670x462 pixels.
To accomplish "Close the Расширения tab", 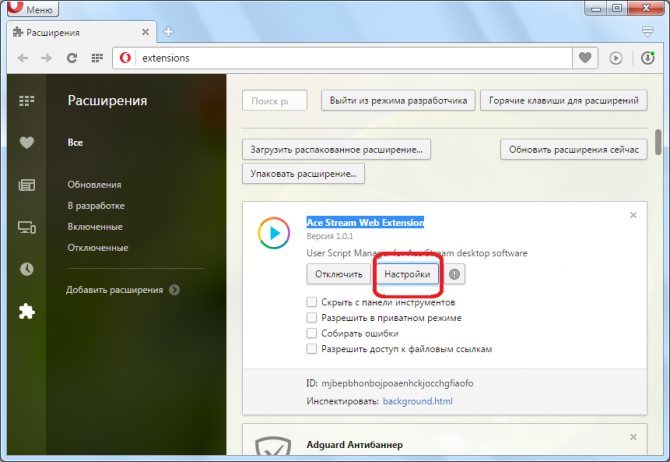I will point(145,32).
